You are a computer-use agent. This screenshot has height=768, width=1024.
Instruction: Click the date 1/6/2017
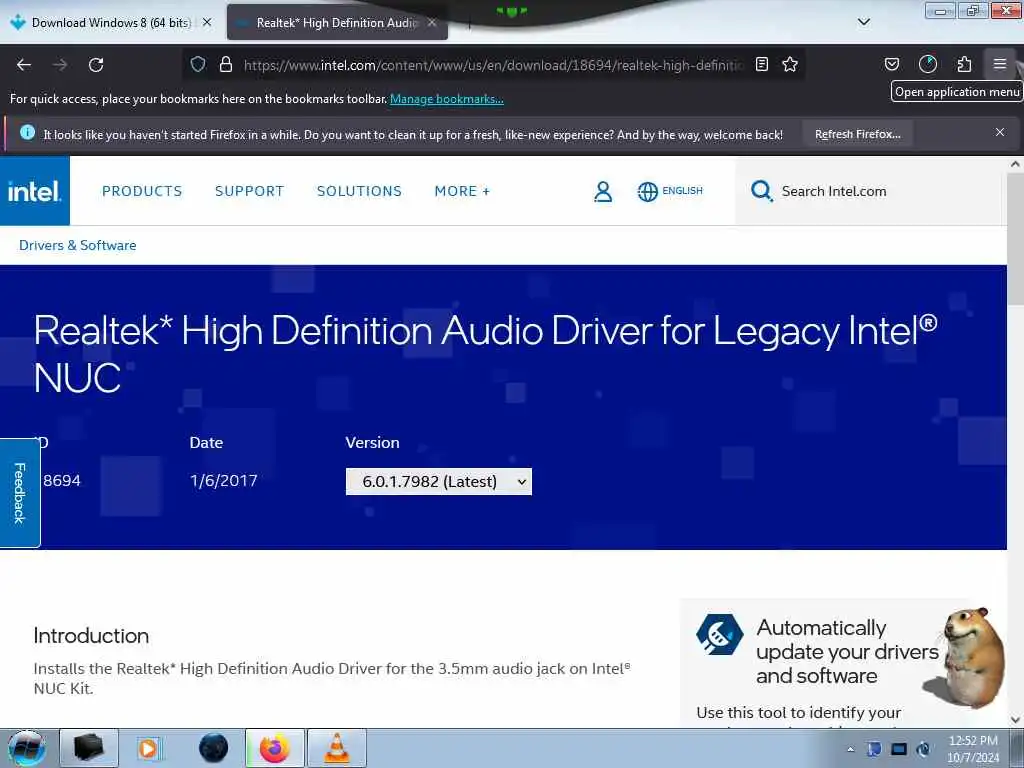(x=223, y=481)
